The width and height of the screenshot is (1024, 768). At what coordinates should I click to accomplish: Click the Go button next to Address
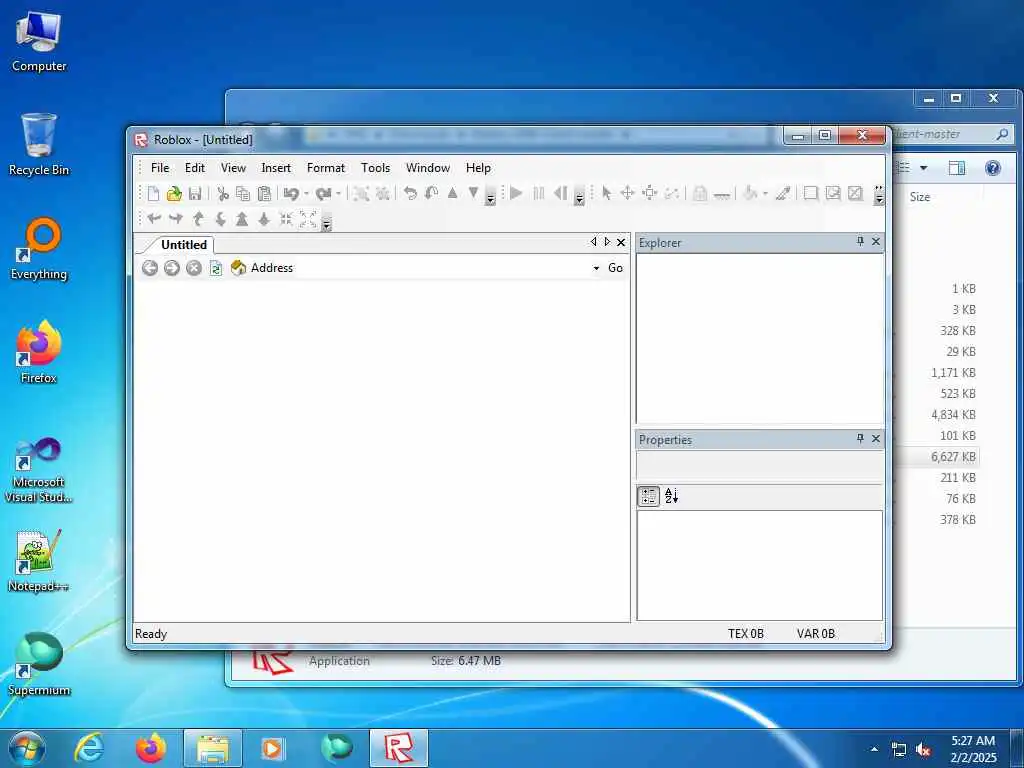pyautogui.click(x=615, y=268)
